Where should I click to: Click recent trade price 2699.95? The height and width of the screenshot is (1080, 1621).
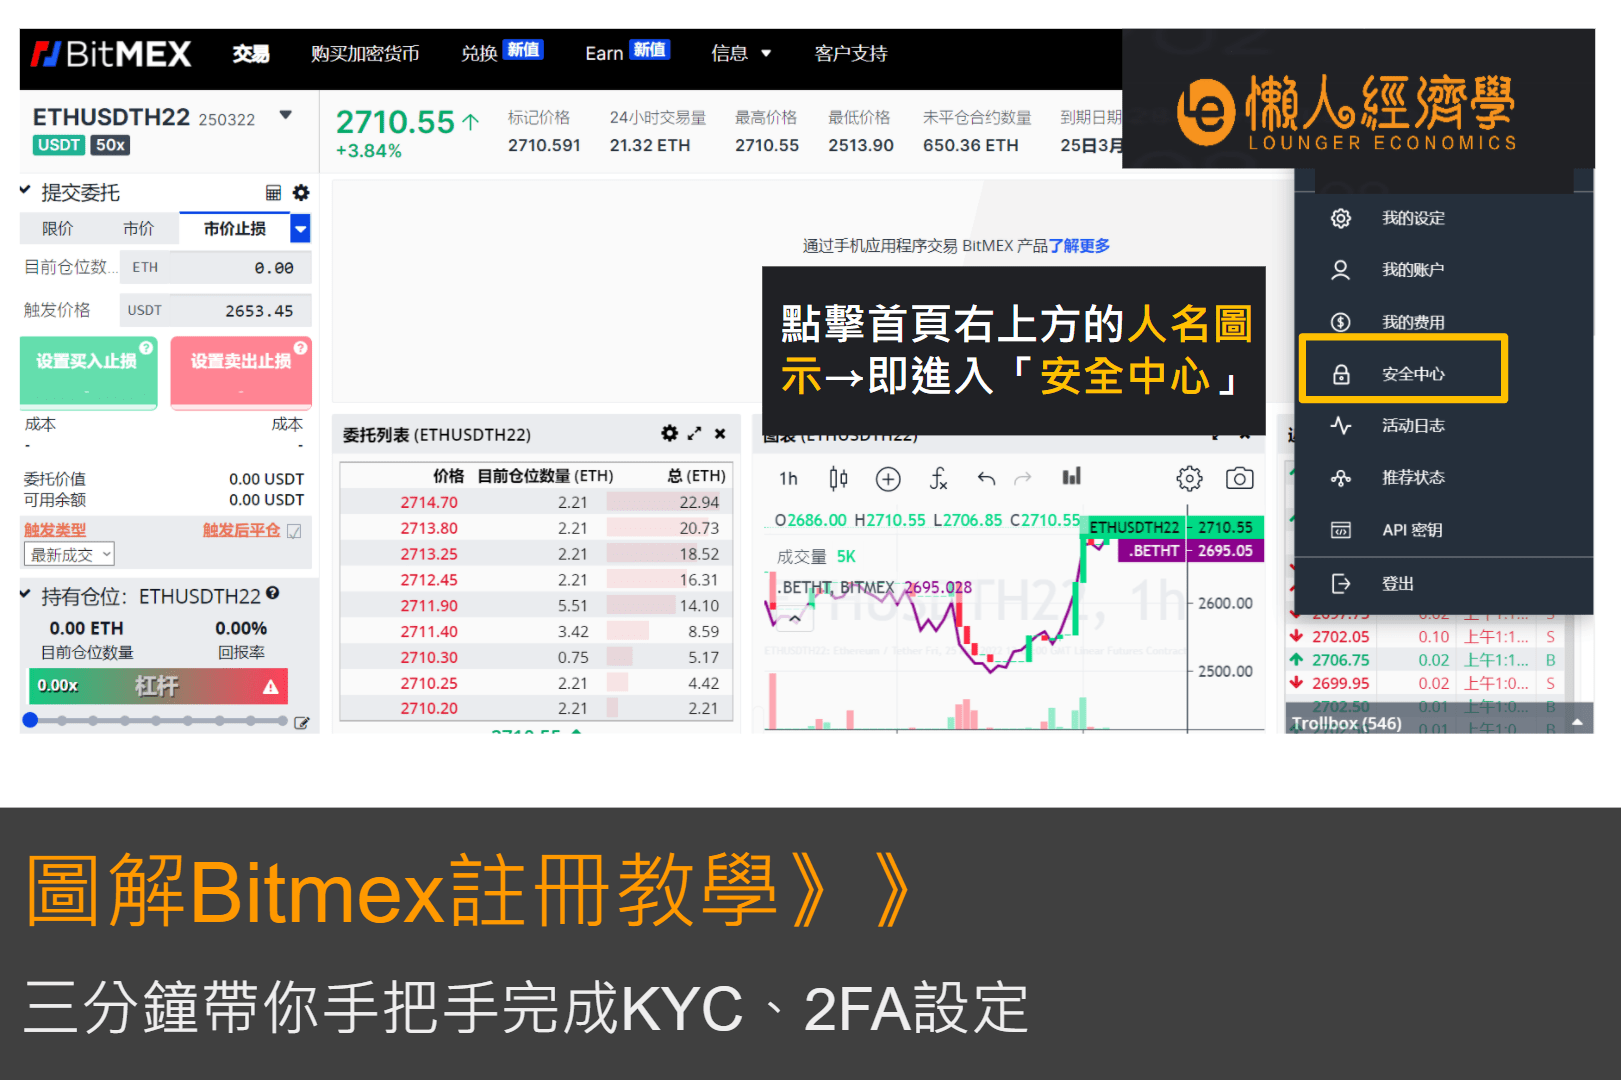point(1341,684)
